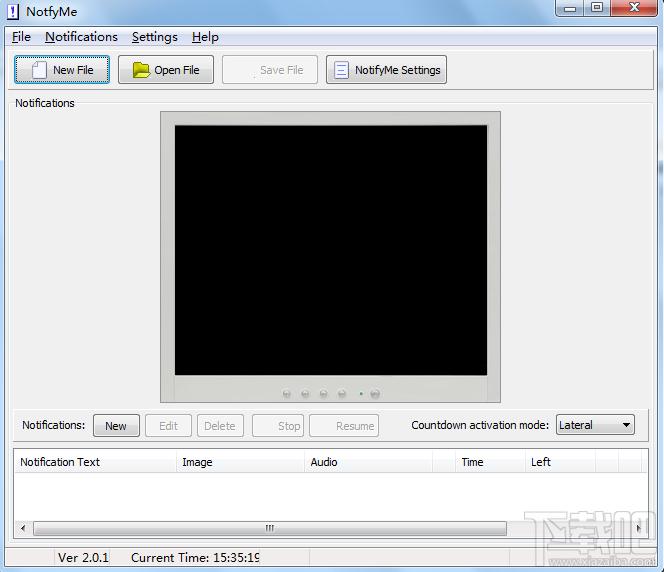Click the blank page icon on New File

[x=39, y=70]
